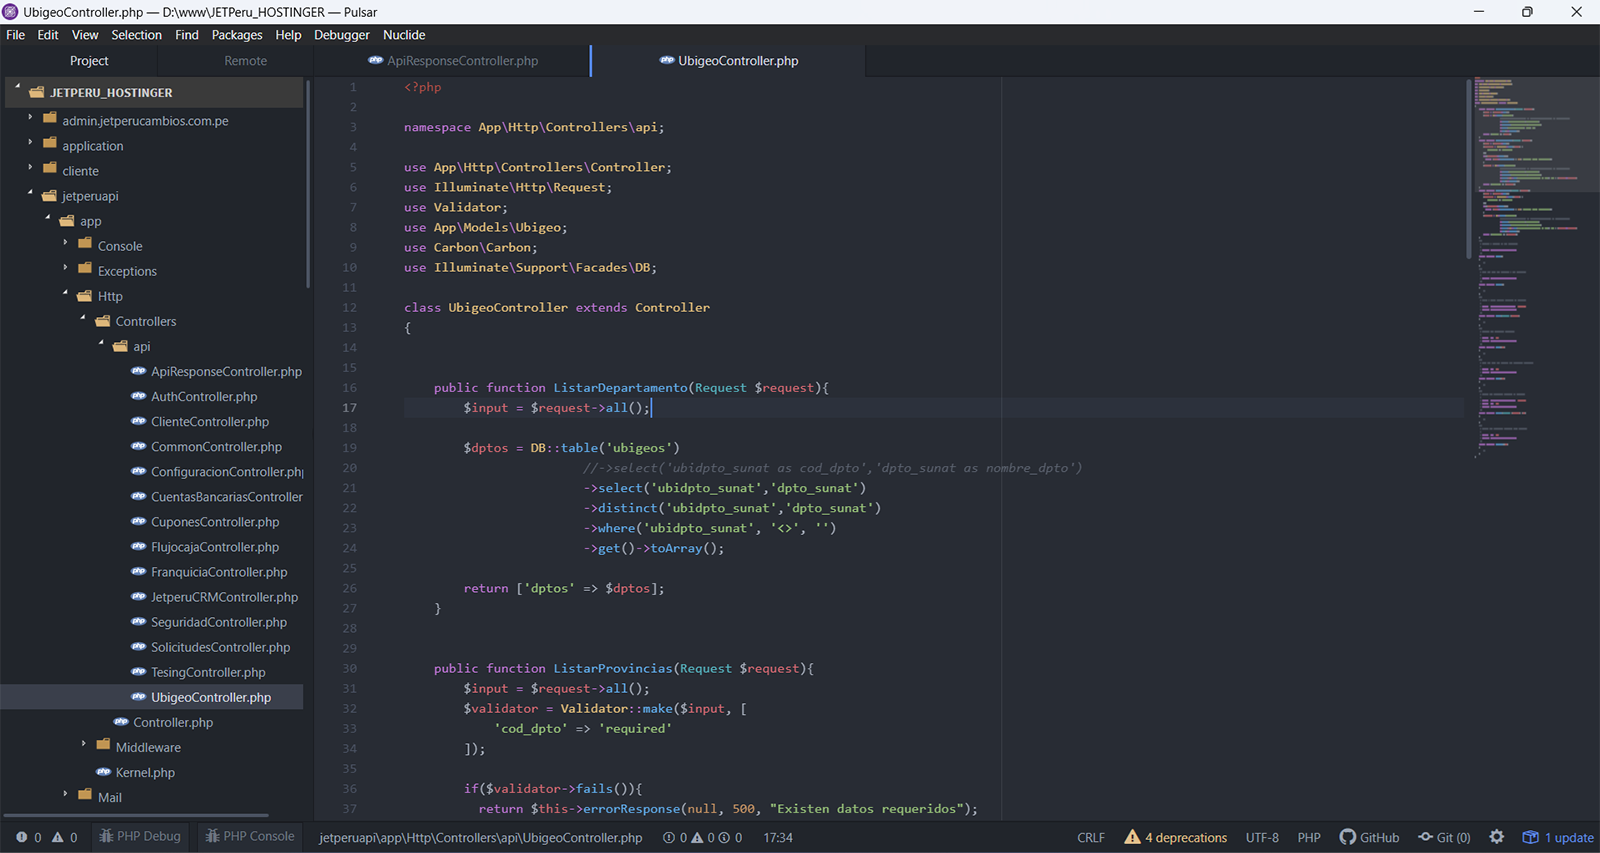Screen dimensions: 1600x853
Task: Open settings gear in status bar
Action: [x=1496, y=837]
